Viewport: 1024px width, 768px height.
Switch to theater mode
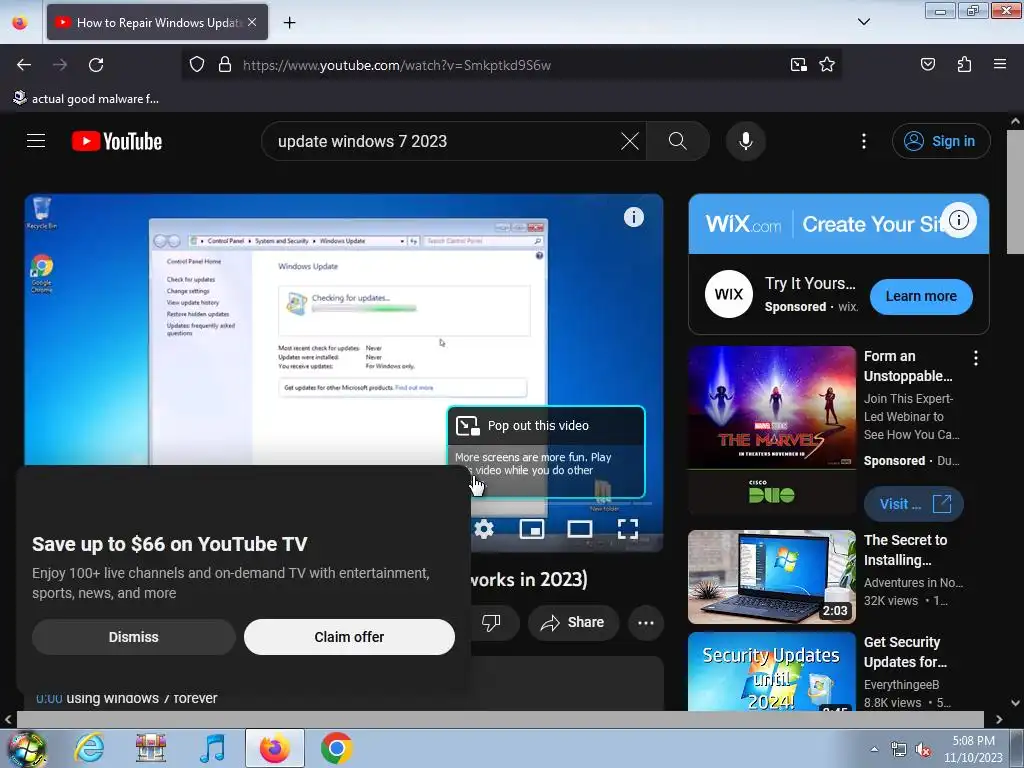pyautogui.click(x=580, y=528)
